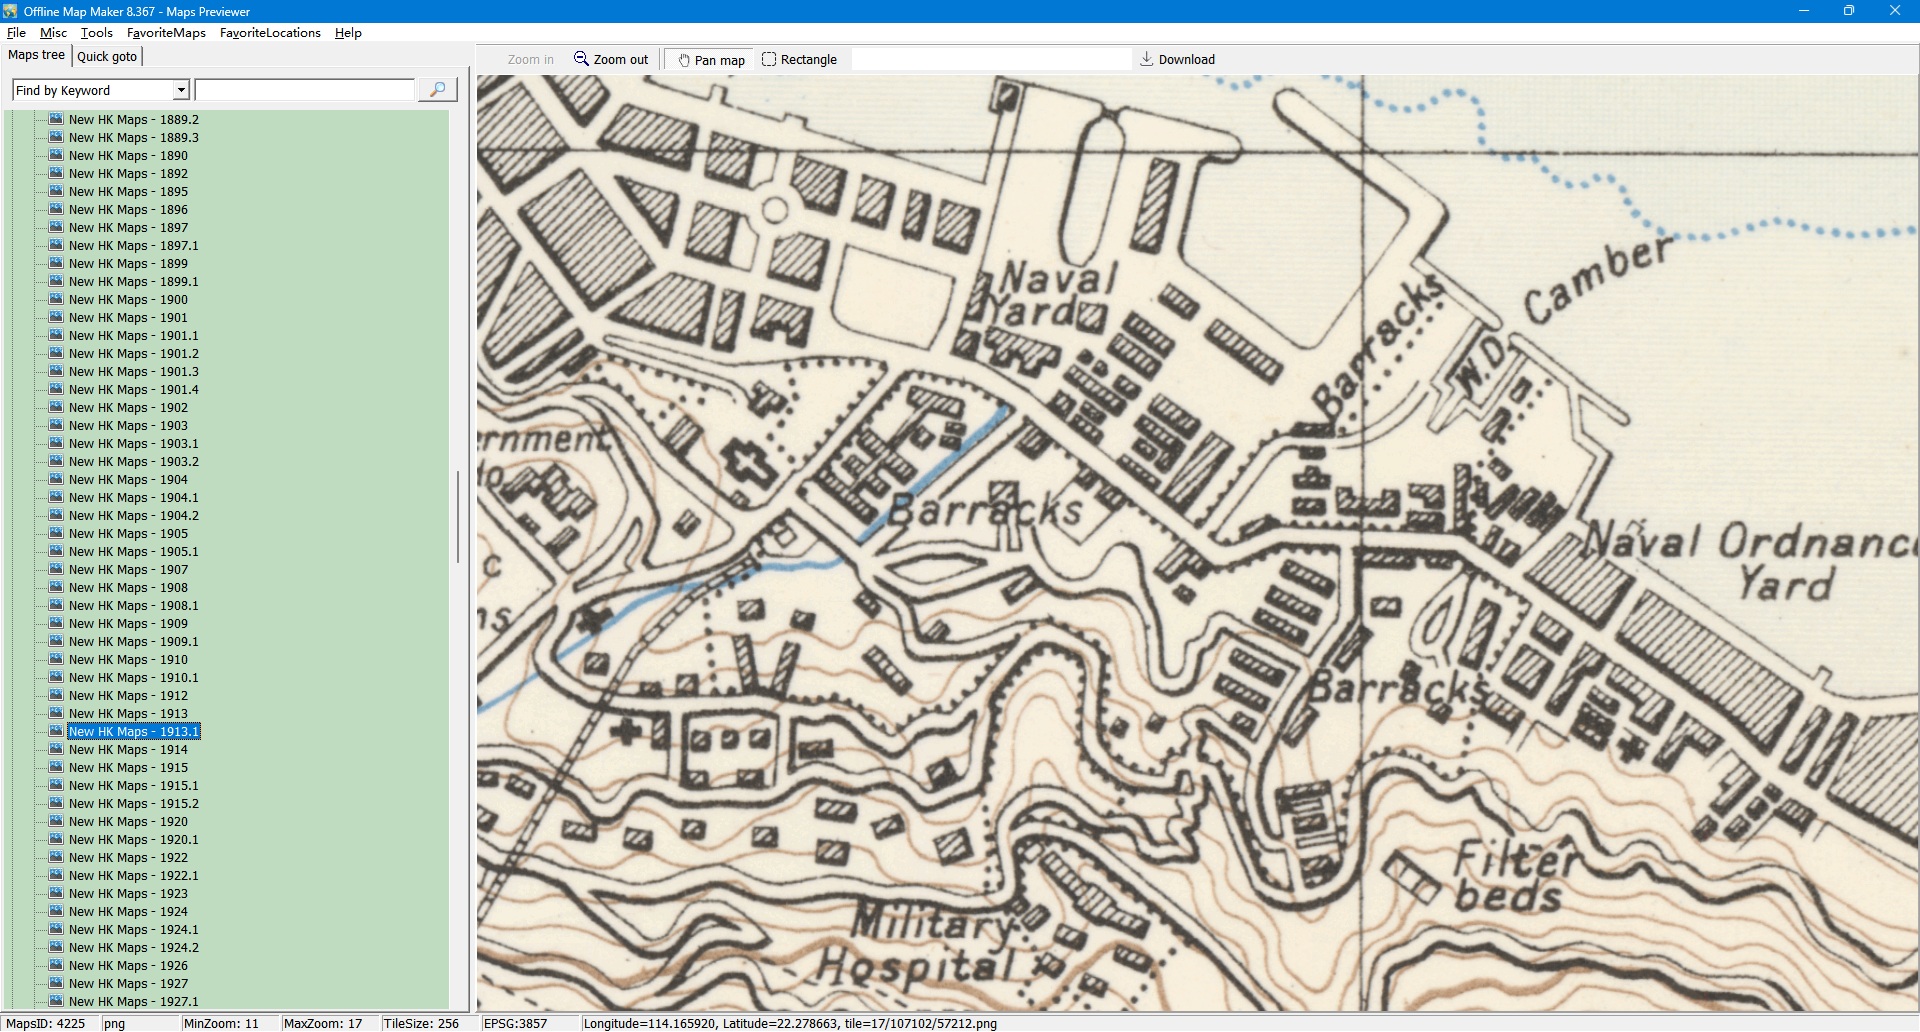Select the Pan map hand tool
Image resolution: width=1920 pixels, height=1032 pixels.
[711, 60]
